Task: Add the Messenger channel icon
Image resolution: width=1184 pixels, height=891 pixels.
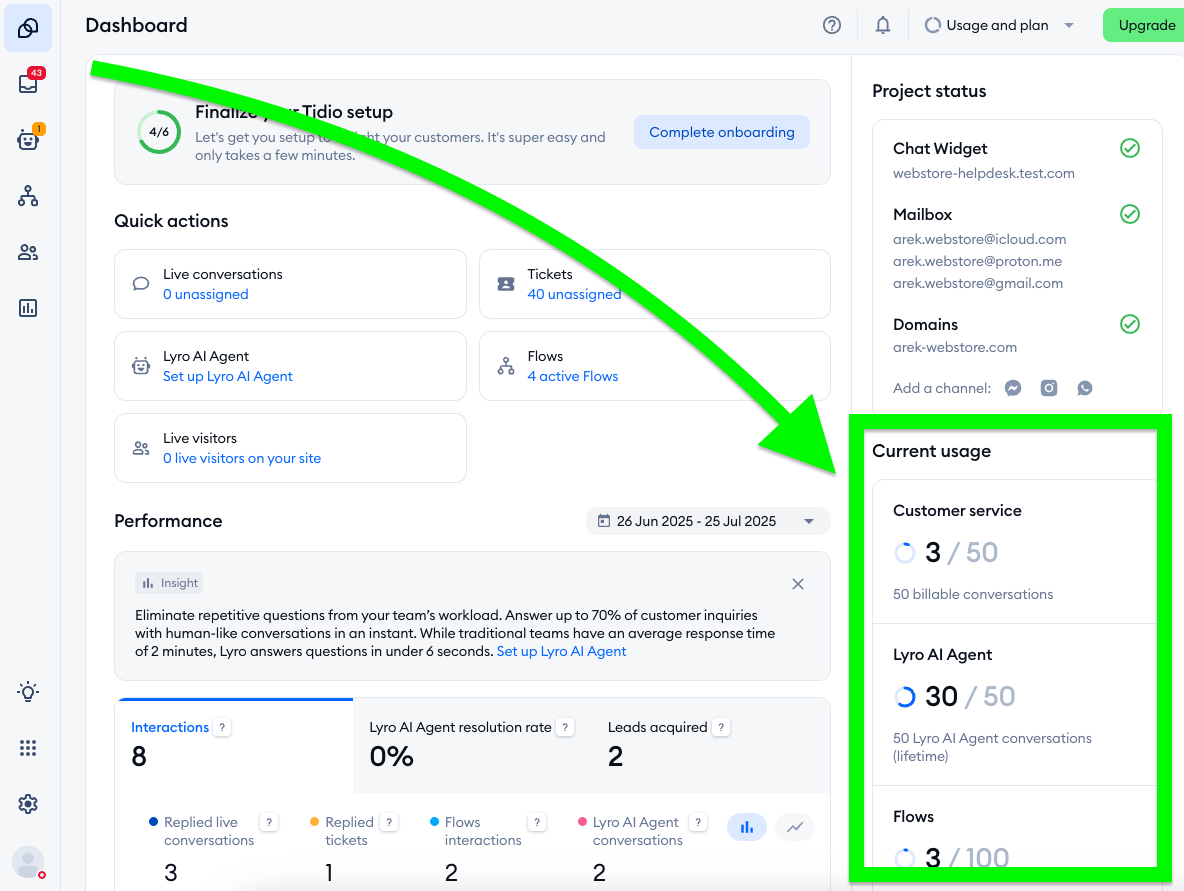Action: point(1013,388)
